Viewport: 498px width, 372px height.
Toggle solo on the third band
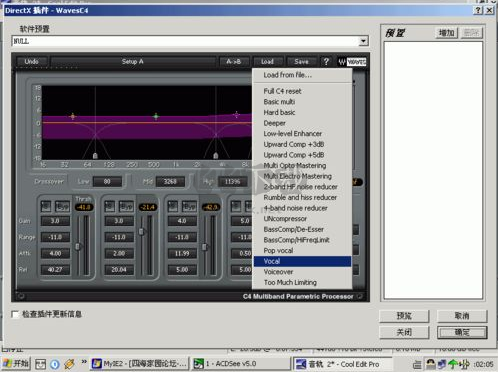pos(173,206)
